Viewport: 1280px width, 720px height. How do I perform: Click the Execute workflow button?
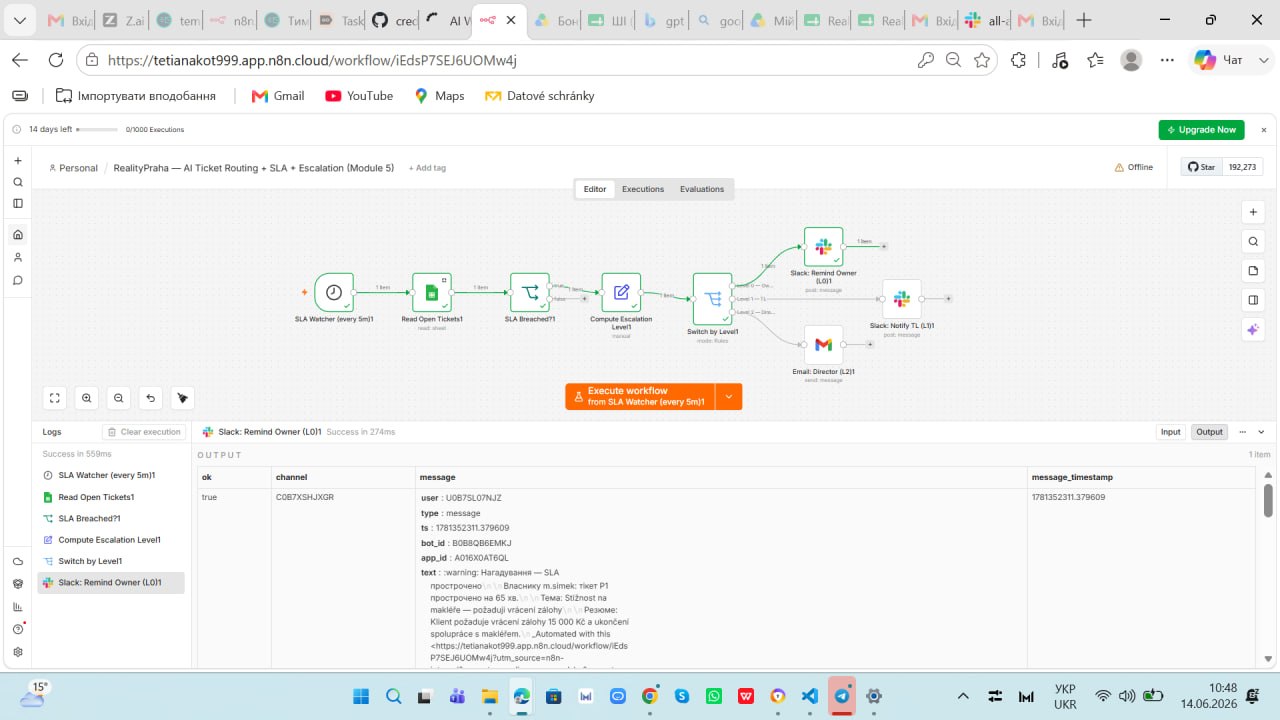[640, 397]
